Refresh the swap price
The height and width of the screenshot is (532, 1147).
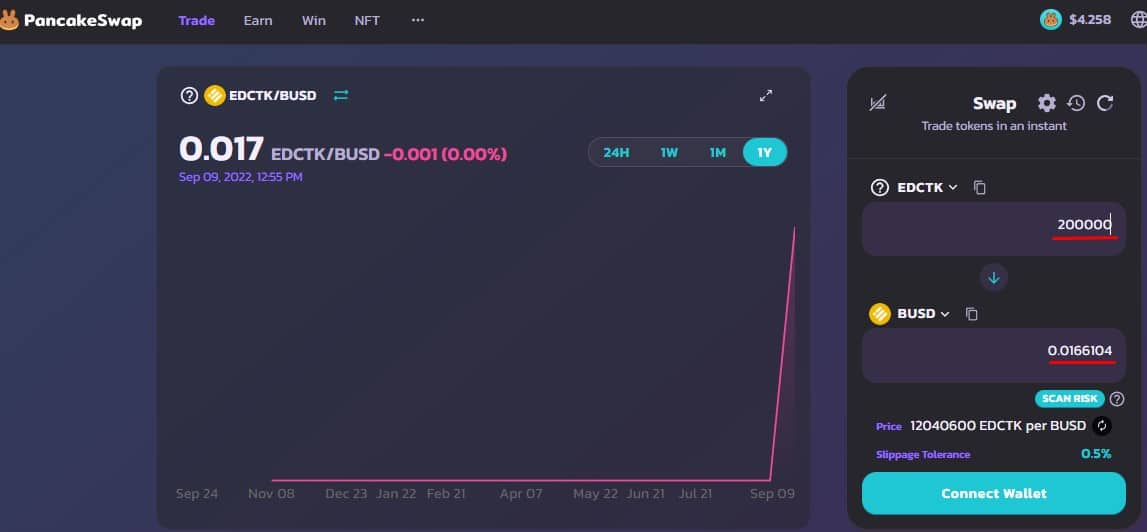coord(1105,102)
